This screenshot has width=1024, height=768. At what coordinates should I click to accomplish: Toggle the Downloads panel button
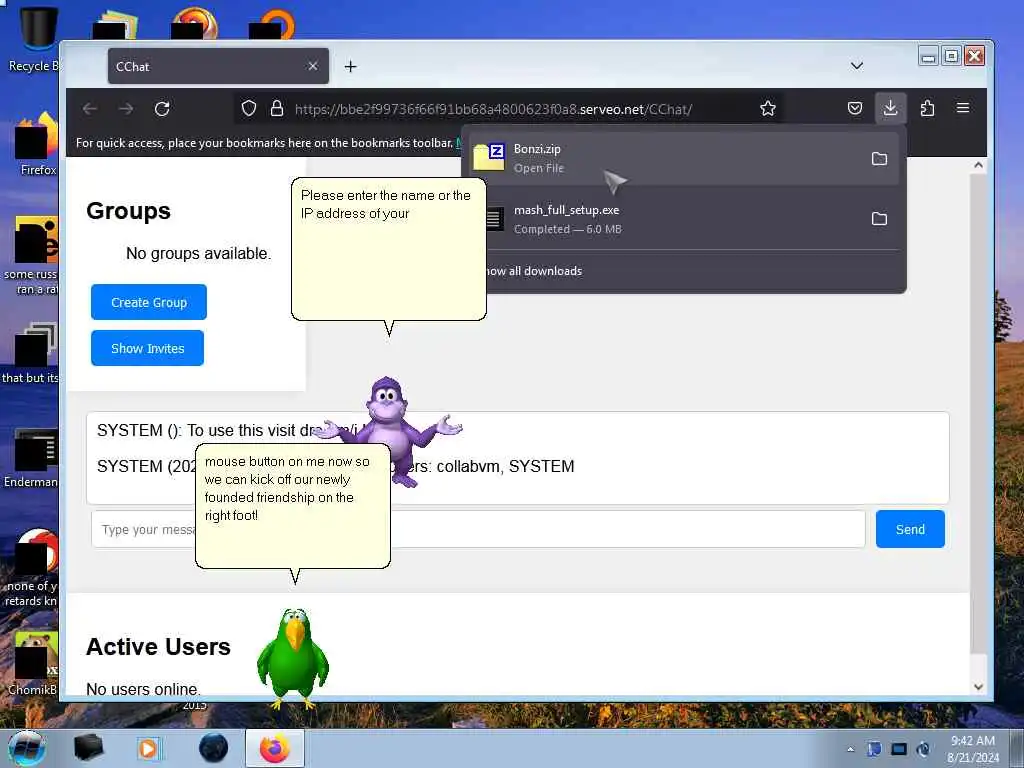point(890,108)
